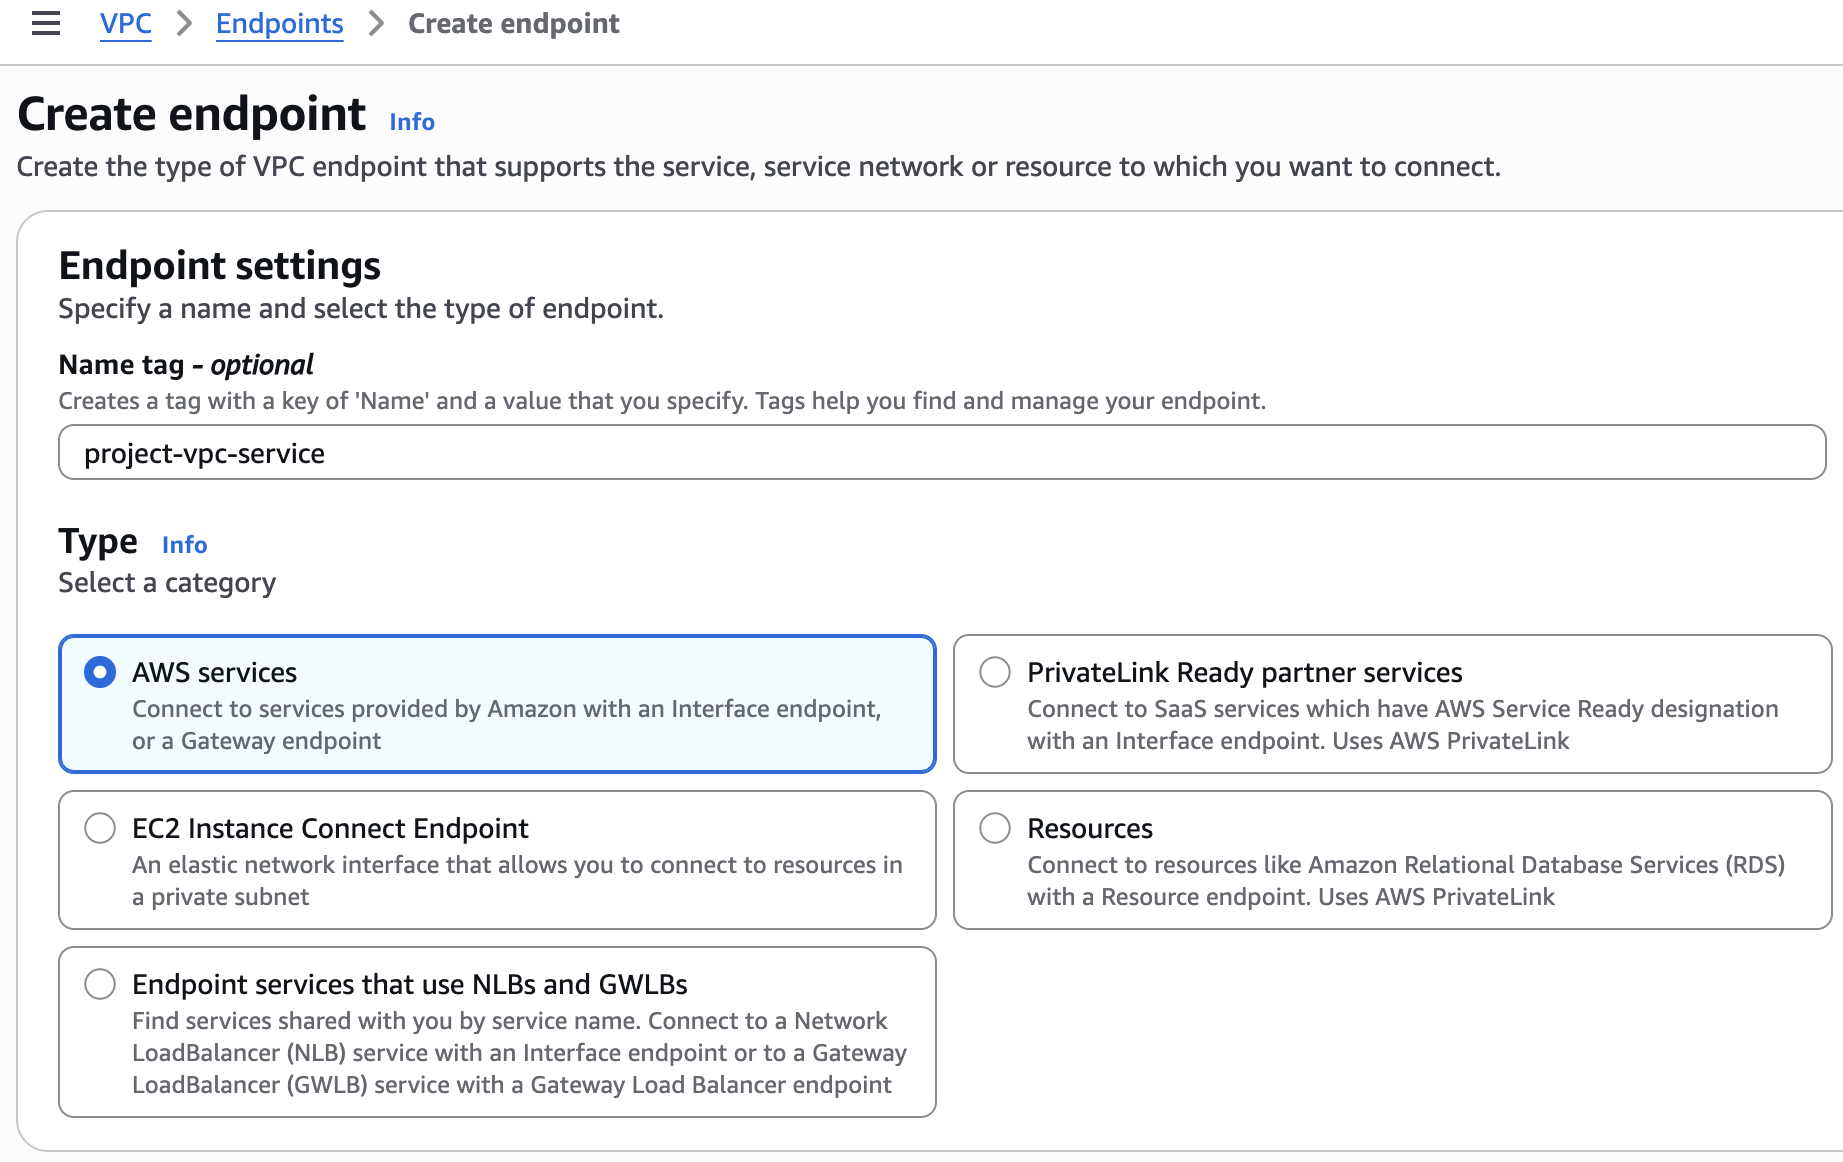Click the VPC breadcrumb link

[x=126, y=24]
